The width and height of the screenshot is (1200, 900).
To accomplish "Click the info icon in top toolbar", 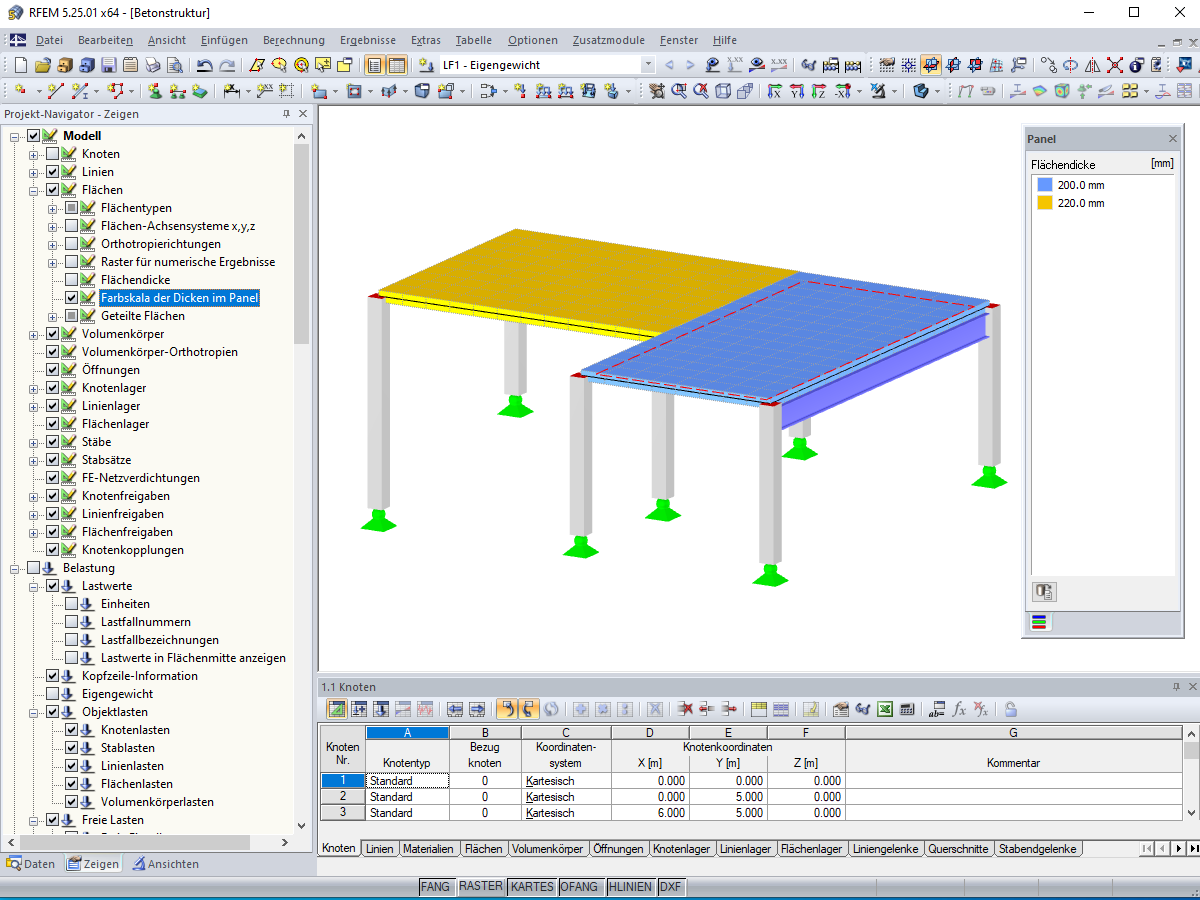I will coord(1136,65).
